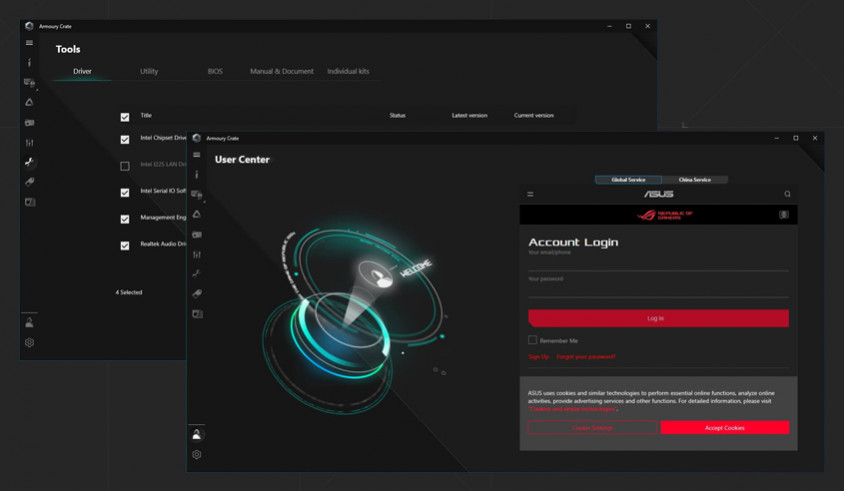The width and height of the screenshot is (844, 491).
Task: Click the Tools wrench icon in back window sidebar
Action: [x=29, y=162]
